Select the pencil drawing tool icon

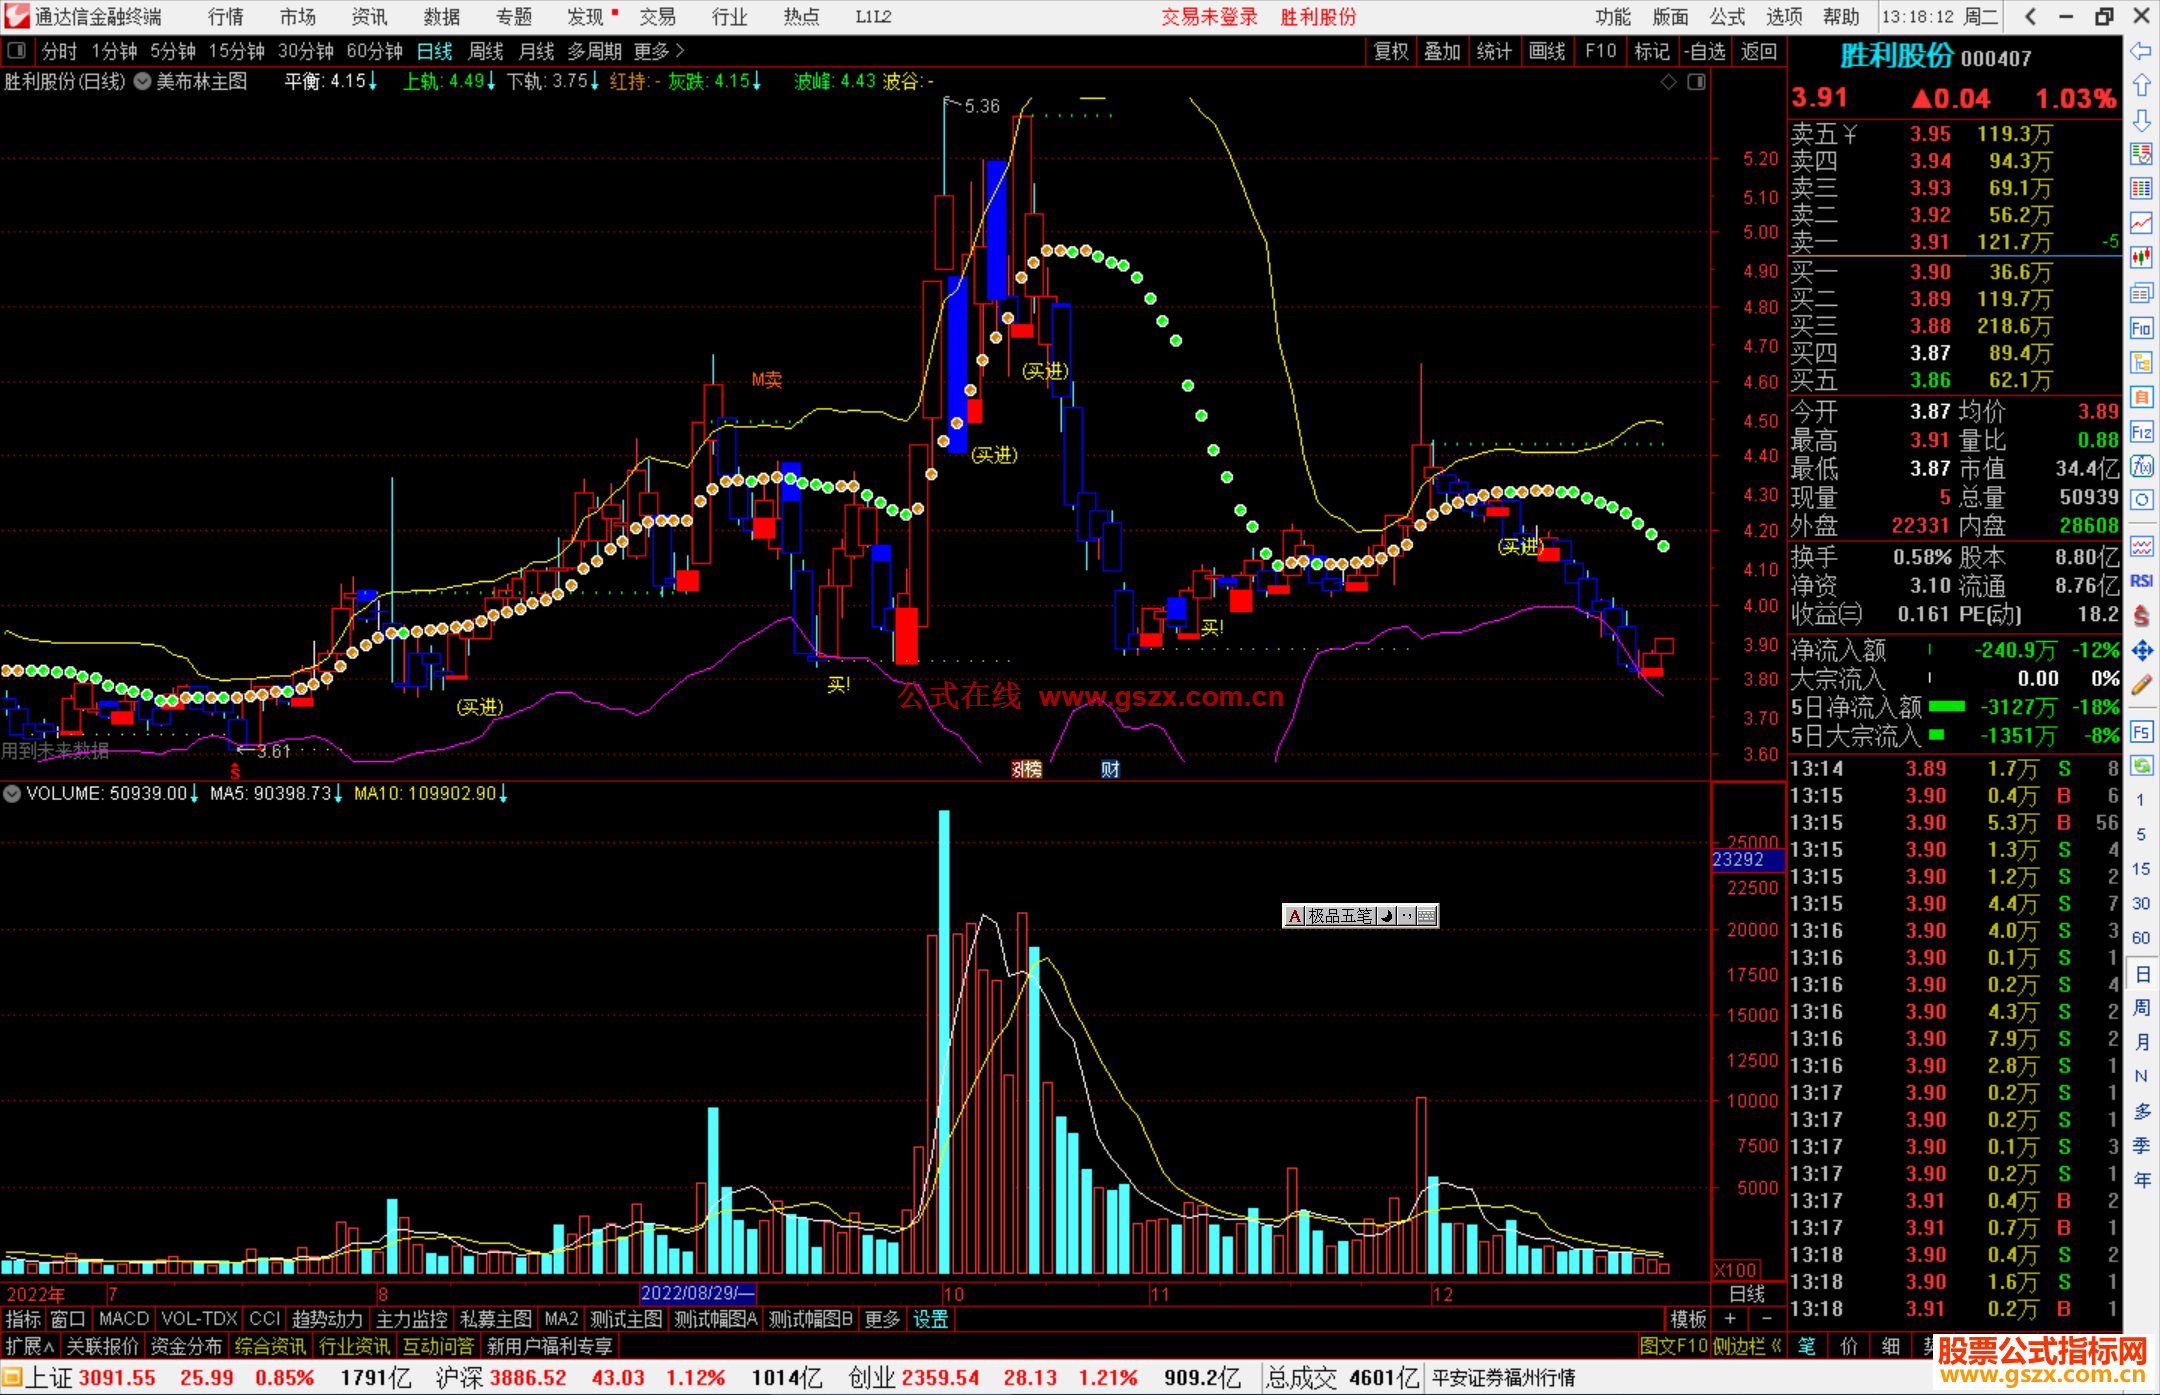tap(2141, 685)
